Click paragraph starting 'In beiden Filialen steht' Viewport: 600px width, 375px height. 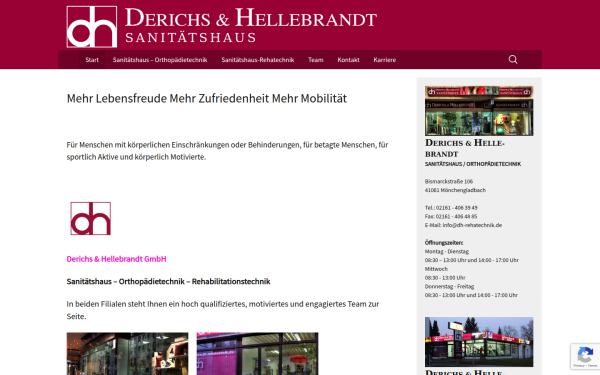coord(223,310)
